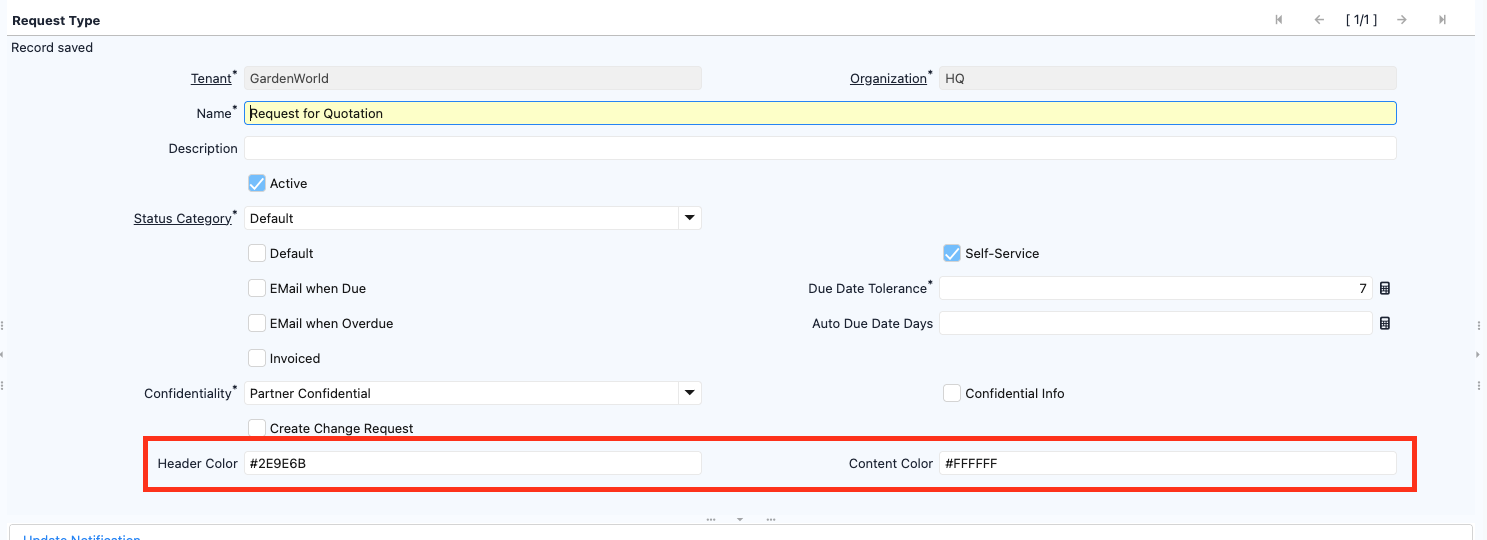Open calculator for Due Date Tolerance

point(1385,288)
